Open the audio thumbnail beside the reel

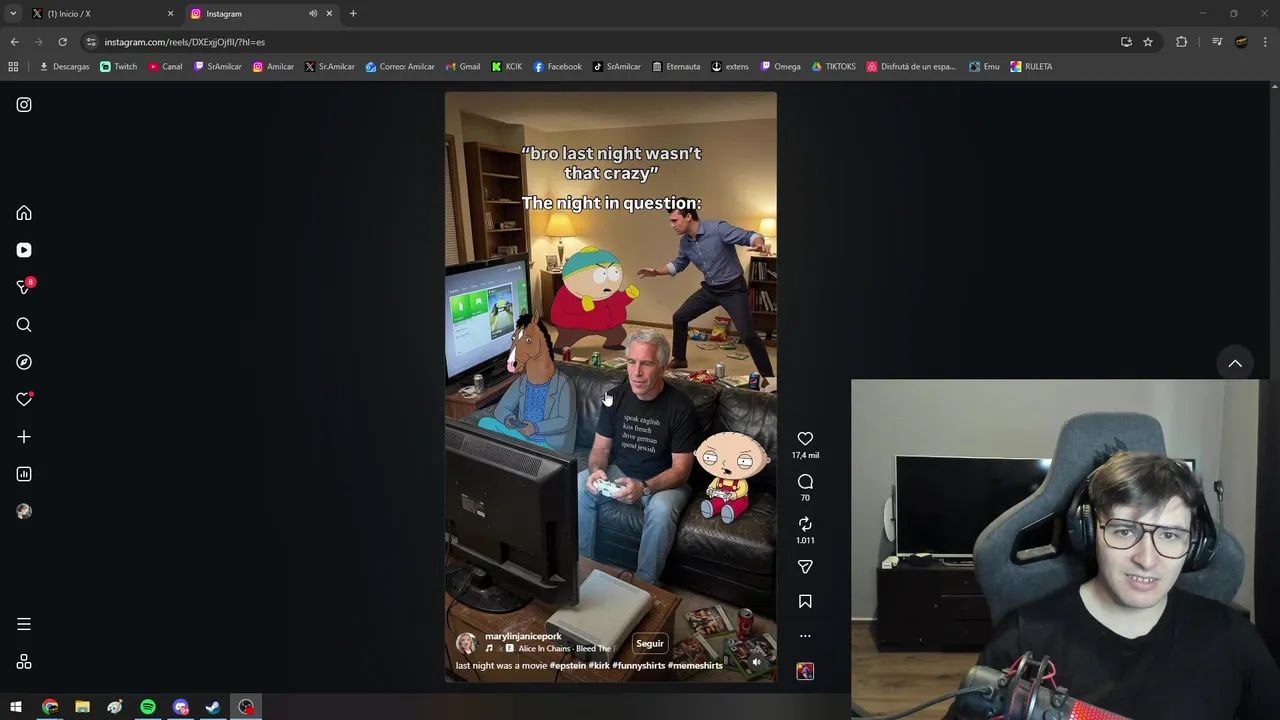(805, 671)
